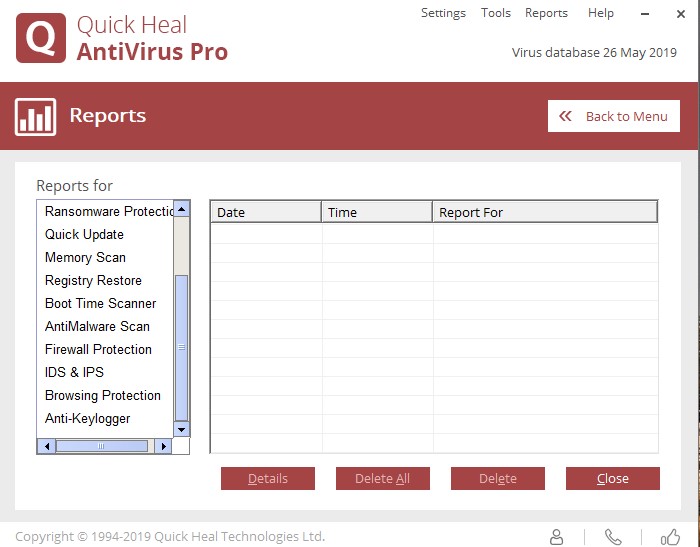This screenshot has height=547, width=700.
Task: Open the Reports menu at top
Action: [546, 13]
